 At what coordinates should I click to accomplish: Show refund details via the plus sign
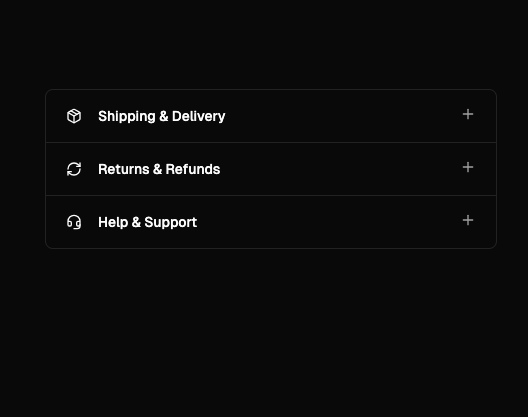(468, 167)
